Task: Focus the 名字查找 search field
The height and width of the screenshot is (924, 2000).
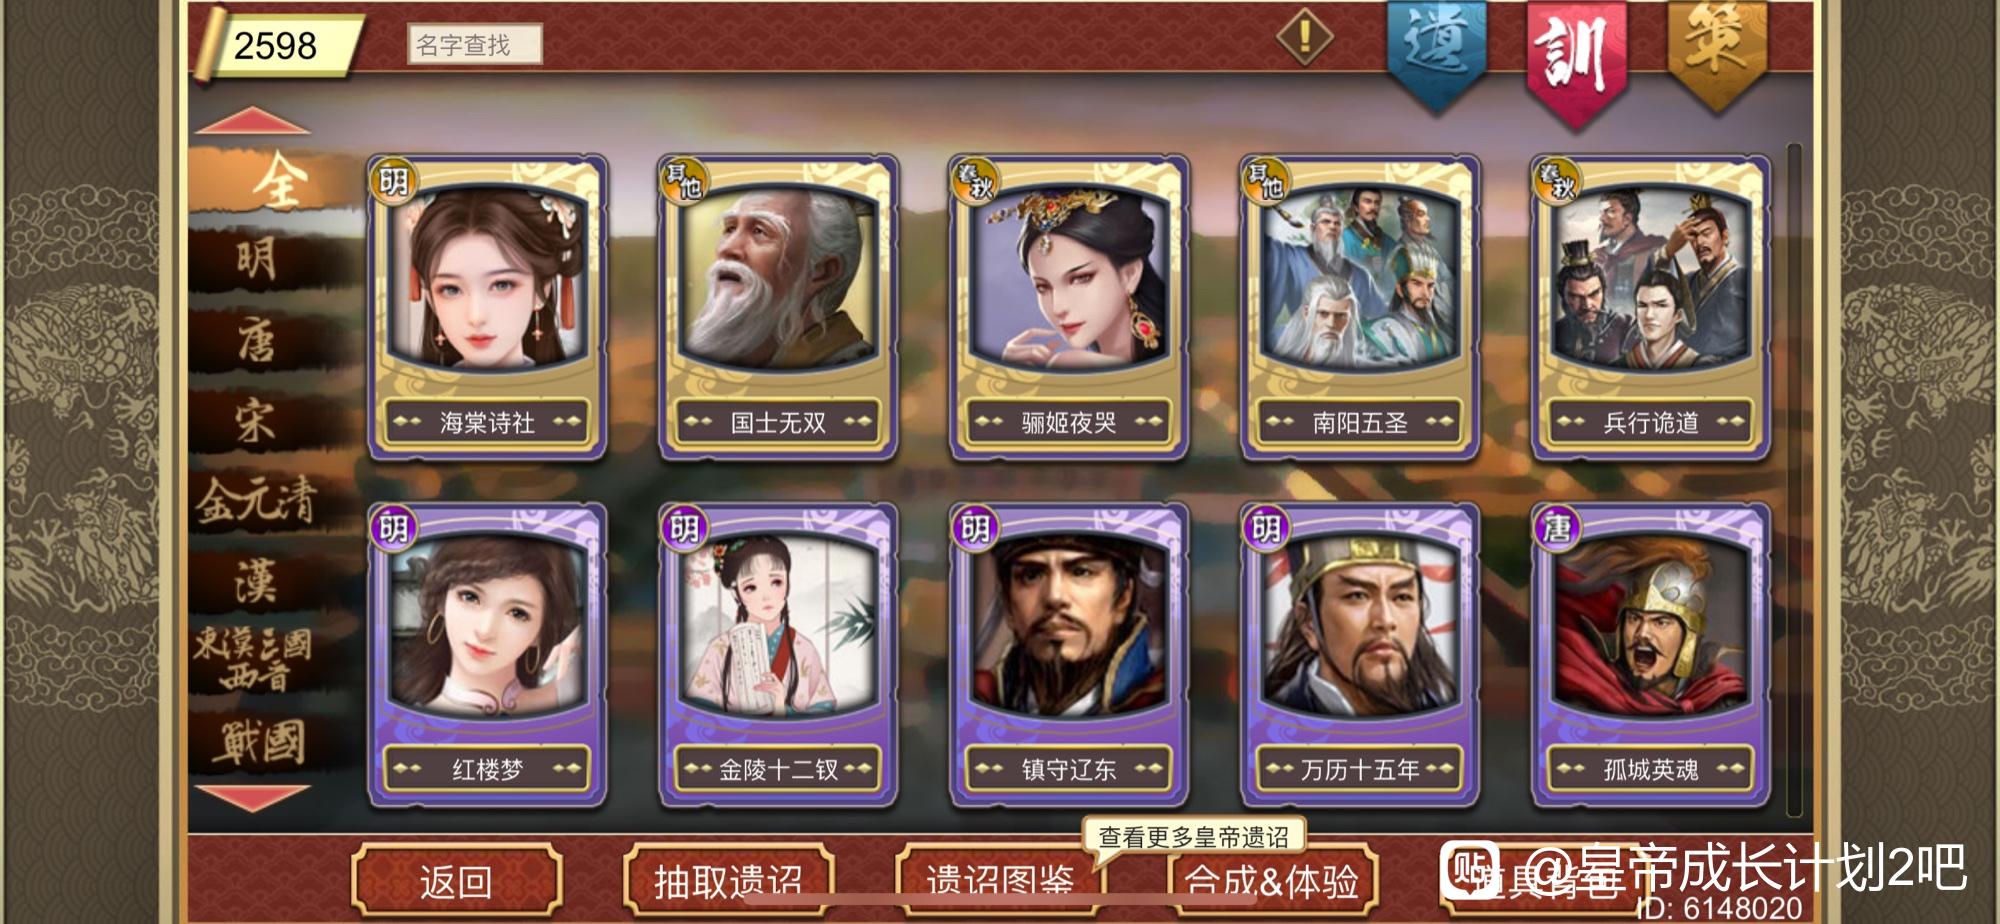Action: [x=475, y=44]
